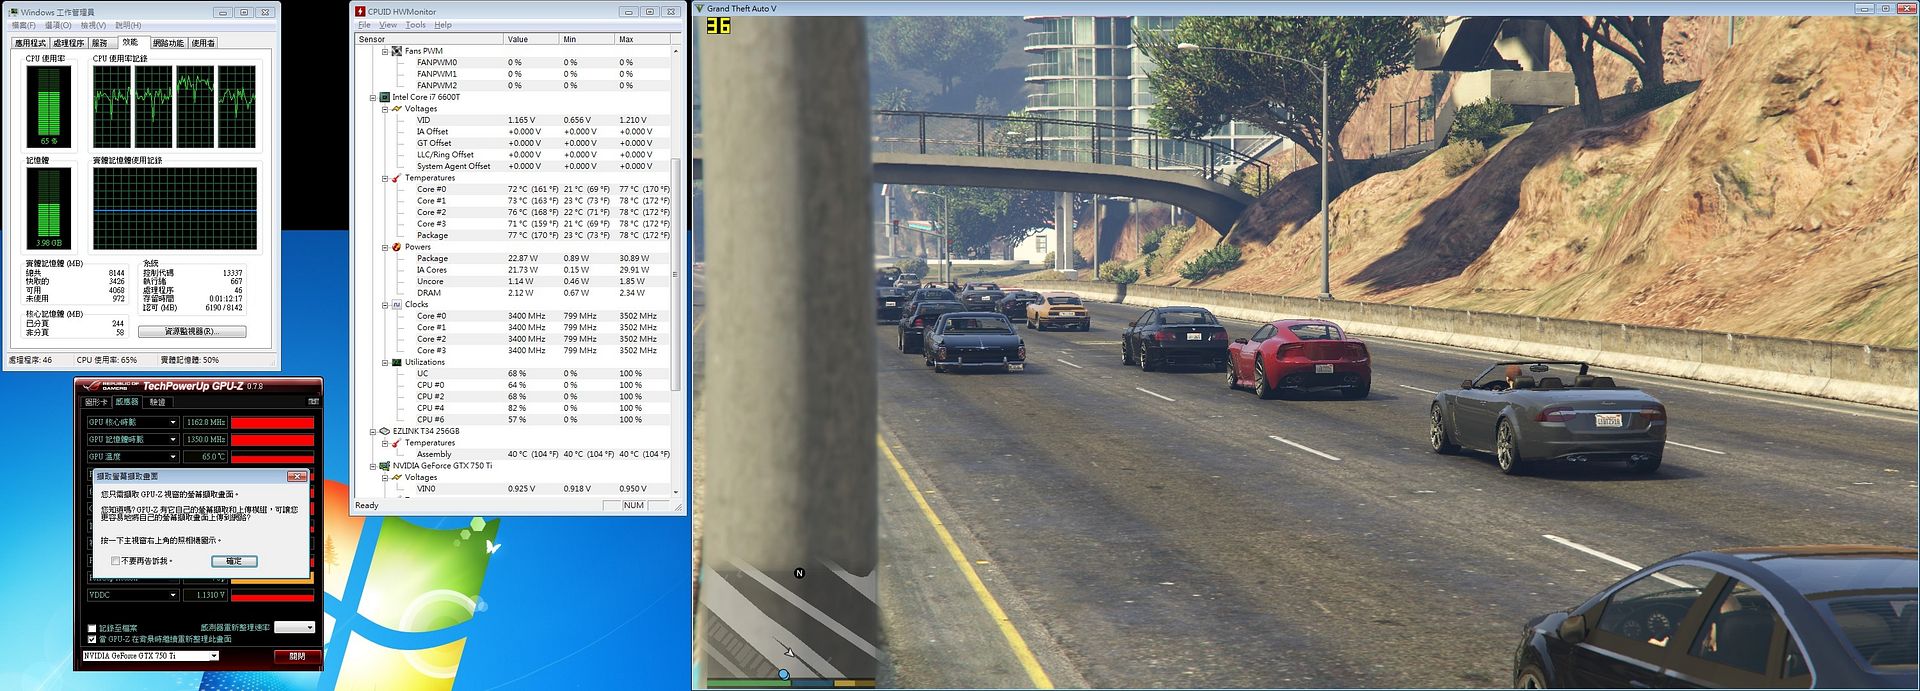
Task: Collapse the Clocks tree node
Action: pyautogui.click(x=385, y=305)
